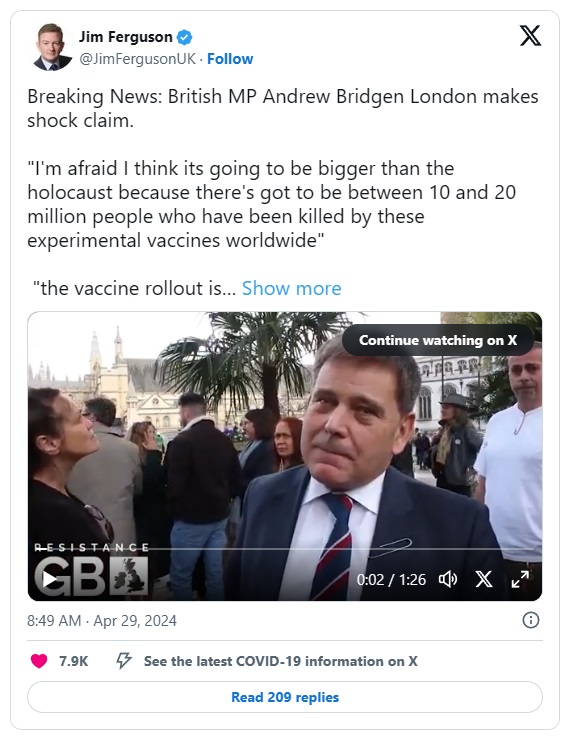This screenshot has width=565, height=739.
Task: Open the tweet info circle icon
Action: 531,620
